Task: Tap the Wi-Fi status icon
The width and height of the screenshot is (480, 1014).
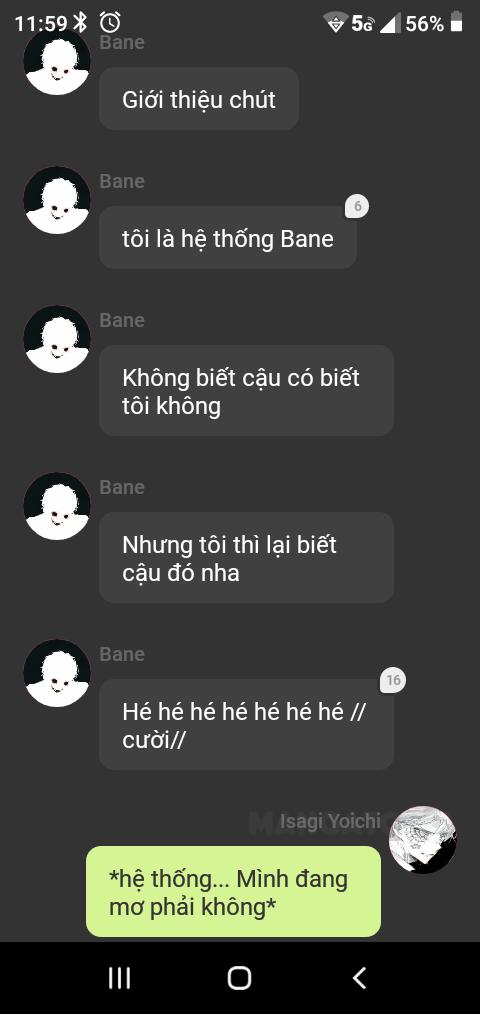Action: click(335, 23)
